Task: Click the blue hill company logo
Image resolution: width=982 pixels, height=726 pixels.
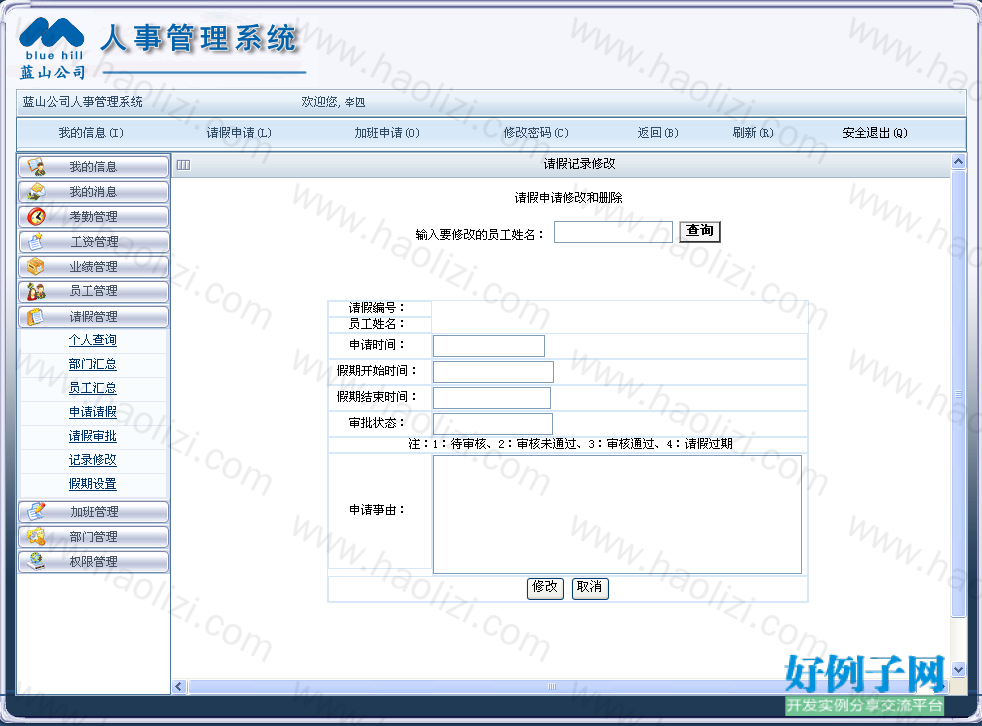Action: [x=52, y=49]
